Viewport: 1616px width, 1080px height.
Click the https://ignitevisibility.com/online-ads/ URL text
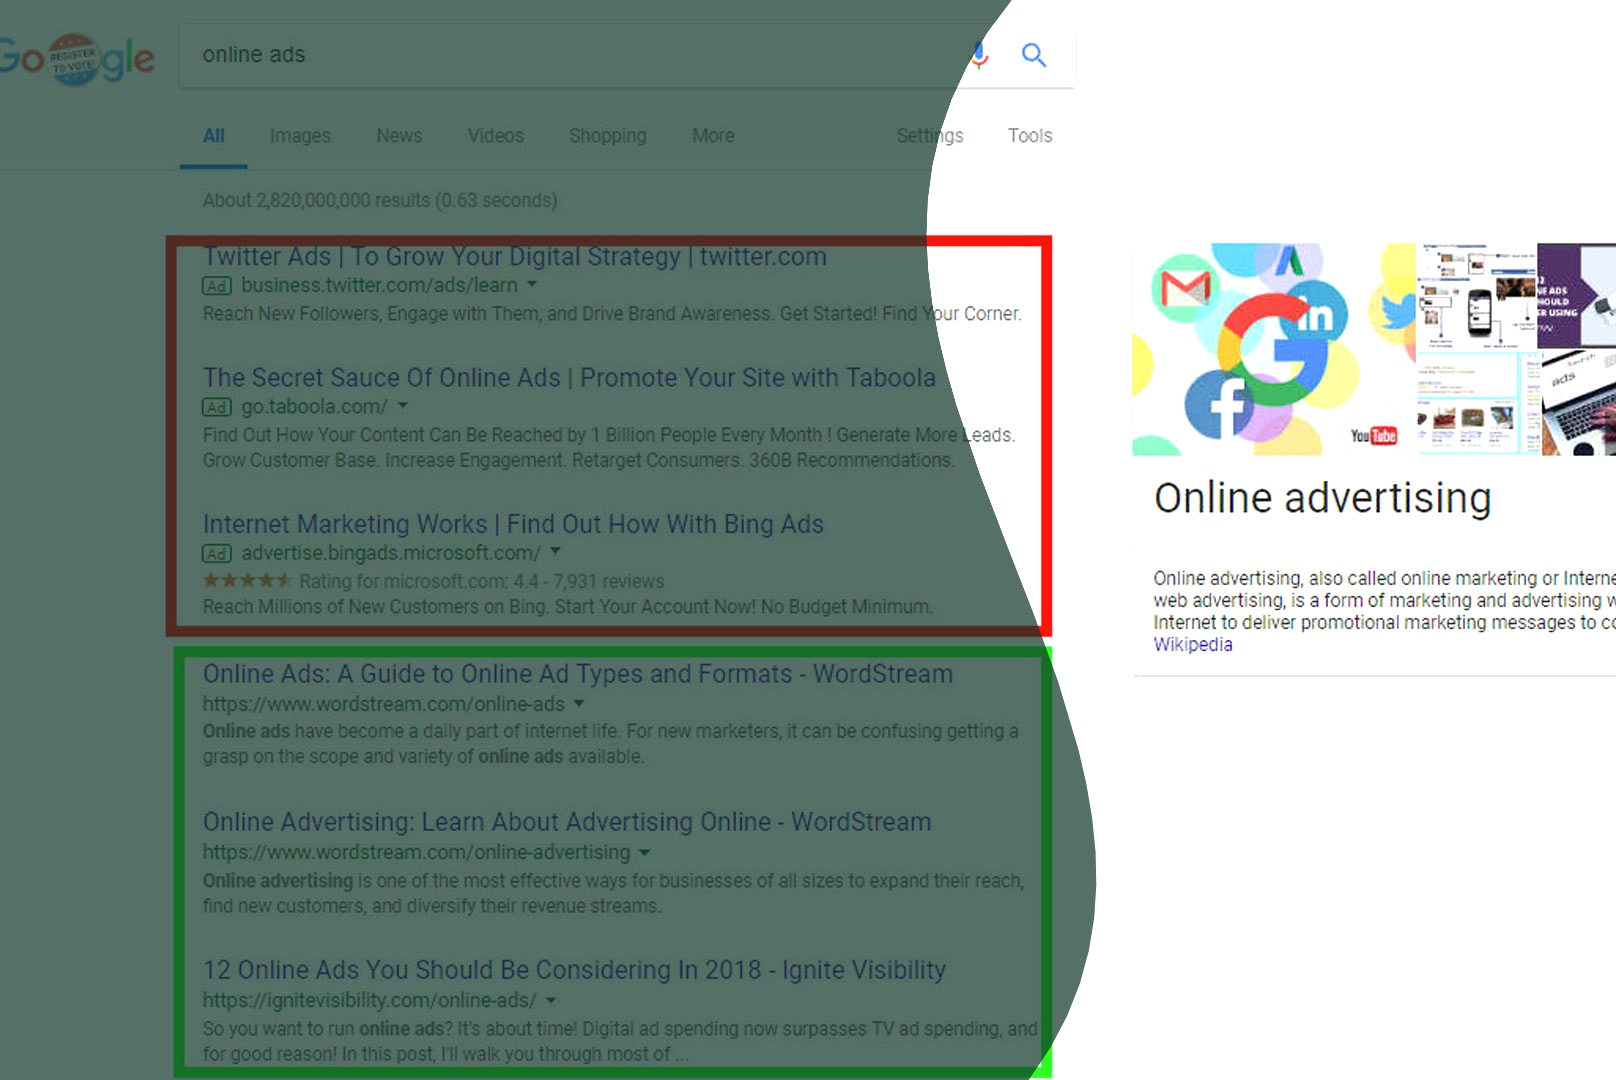point(370,1000)
